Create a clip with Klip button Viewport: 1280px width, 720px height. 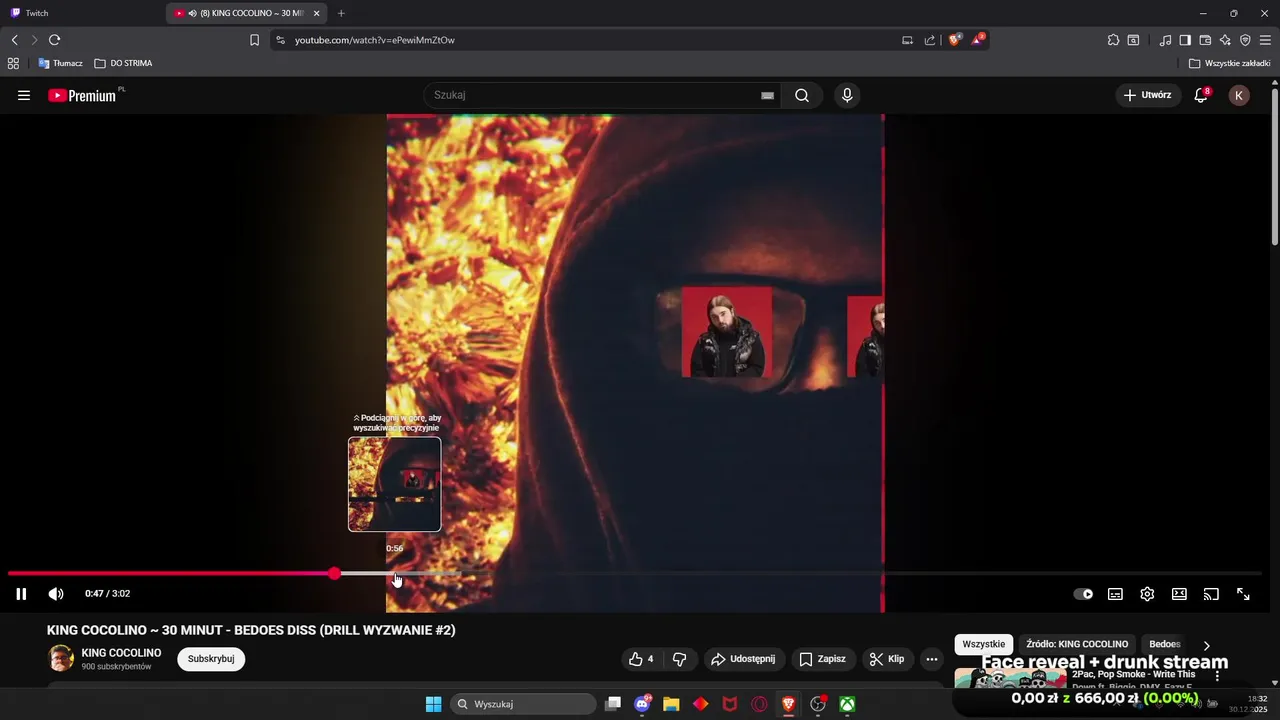[887, 659]
